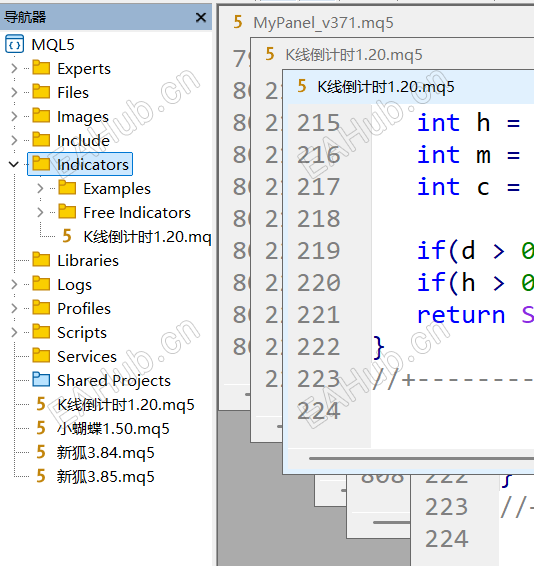Click the Shared Projects folder icon
Viewport: 534px width, 566px height.
(x=41, y=379)
